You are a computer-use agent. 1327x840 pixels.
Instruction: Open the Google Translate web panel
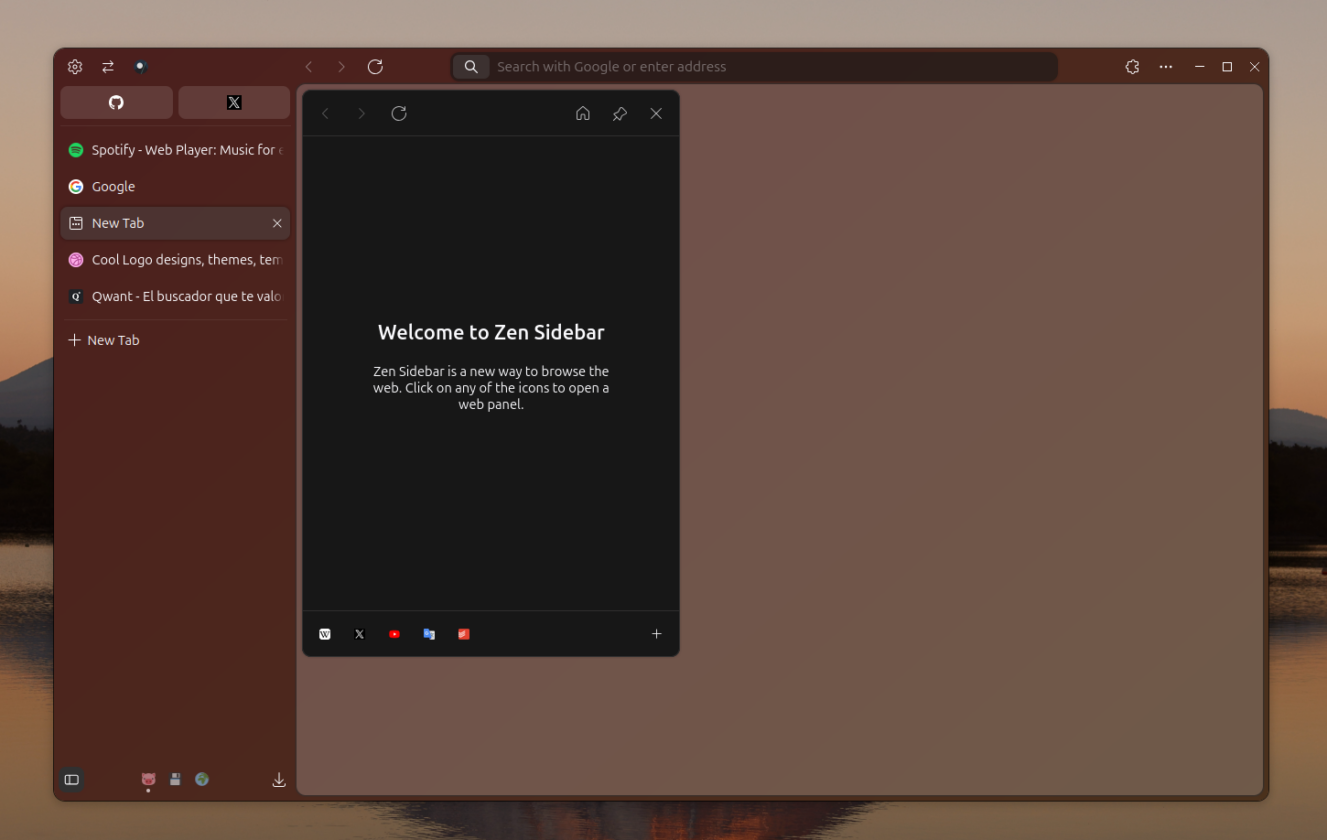[x=429, y=633]
